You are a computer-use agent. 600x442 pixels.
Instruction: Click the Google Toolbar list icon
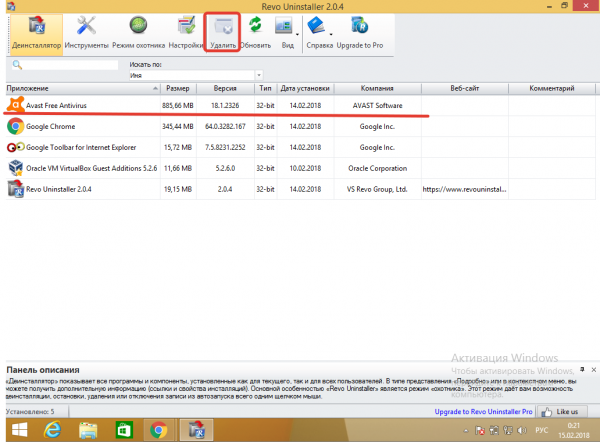click(16, 147)
